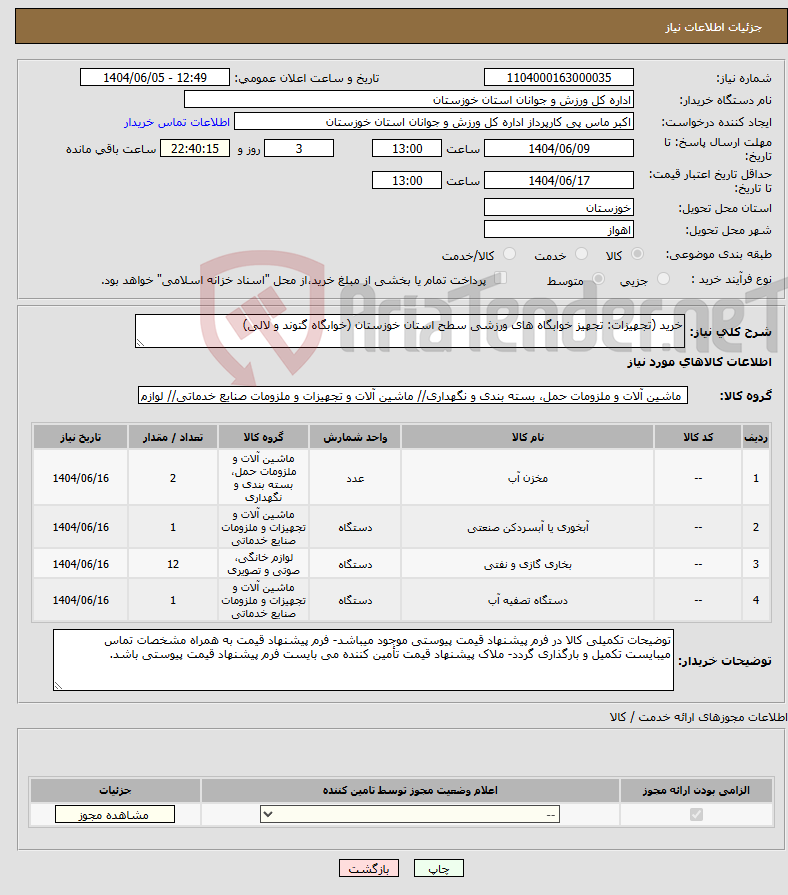
Task: Click the buyer notes text area
Action: [363, 660]
